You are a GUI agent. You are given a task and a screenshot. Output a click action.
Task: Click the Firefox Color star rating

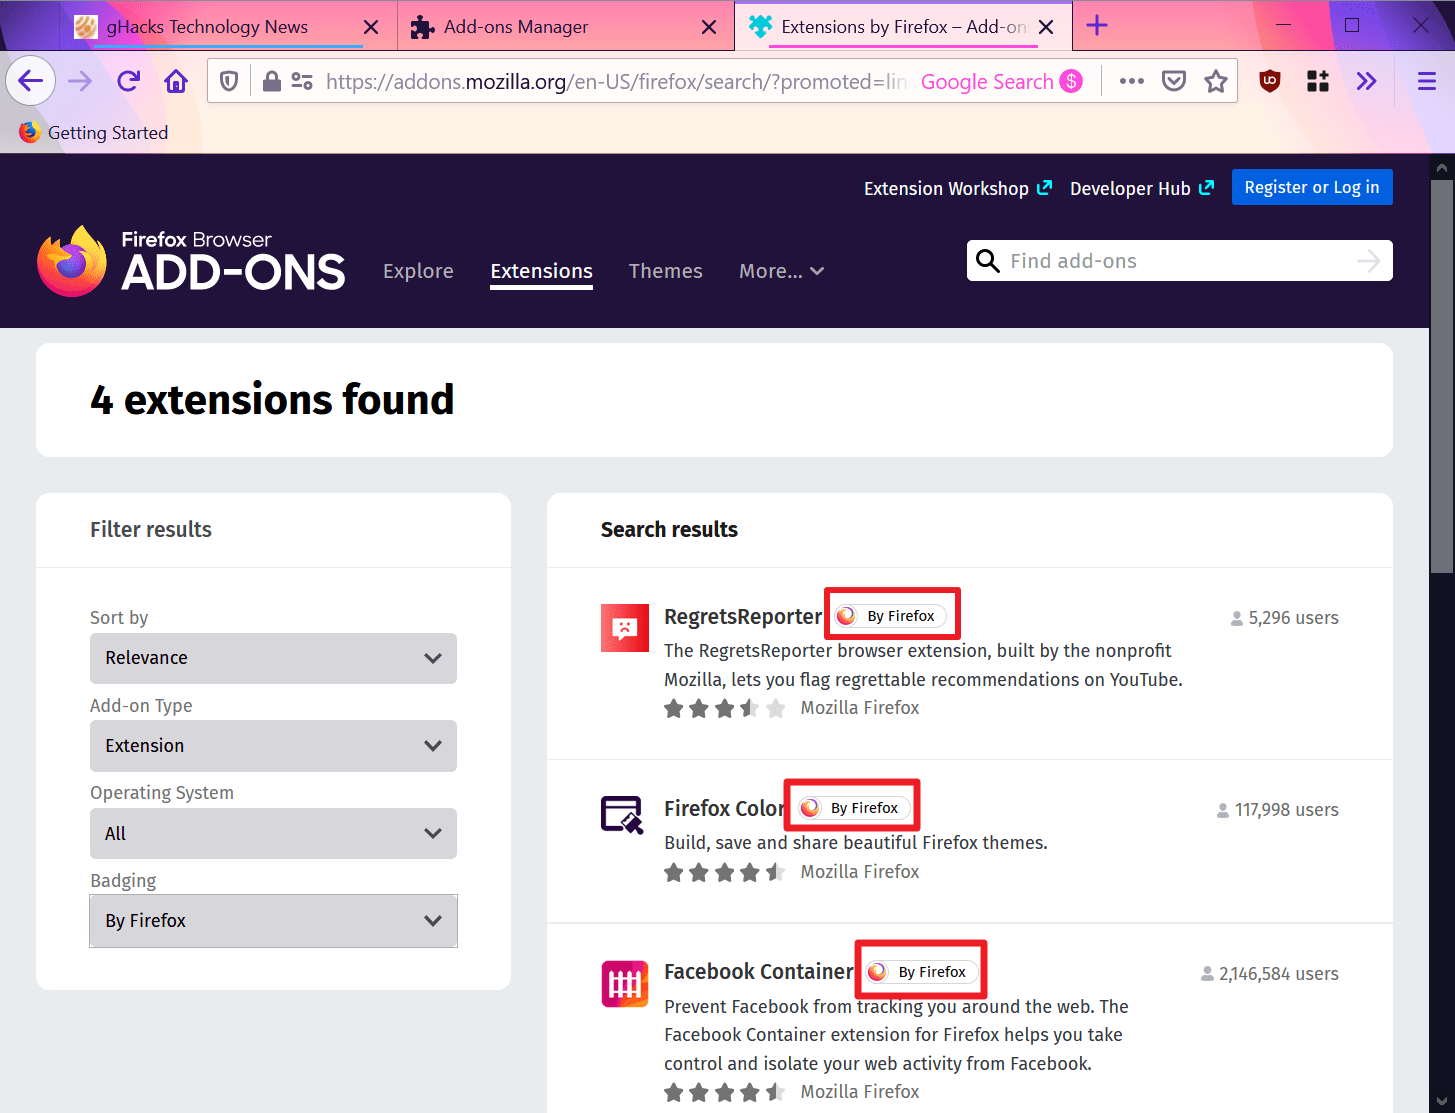pos(725,873)
